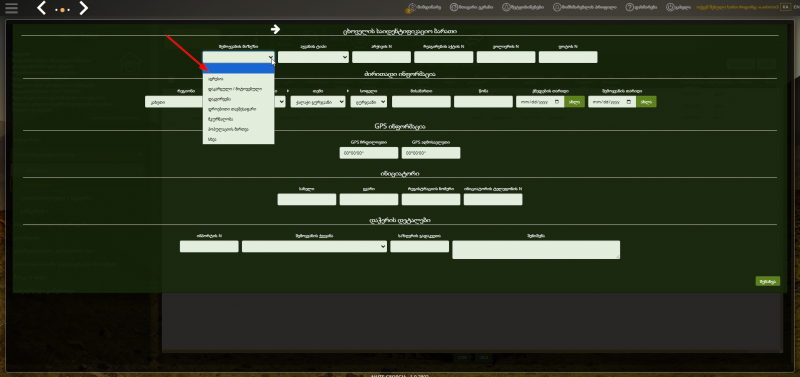Viewport: 800px width, 377px height.
Task: Select the blank highlighted dropdown option
Action: coord(238,69)
